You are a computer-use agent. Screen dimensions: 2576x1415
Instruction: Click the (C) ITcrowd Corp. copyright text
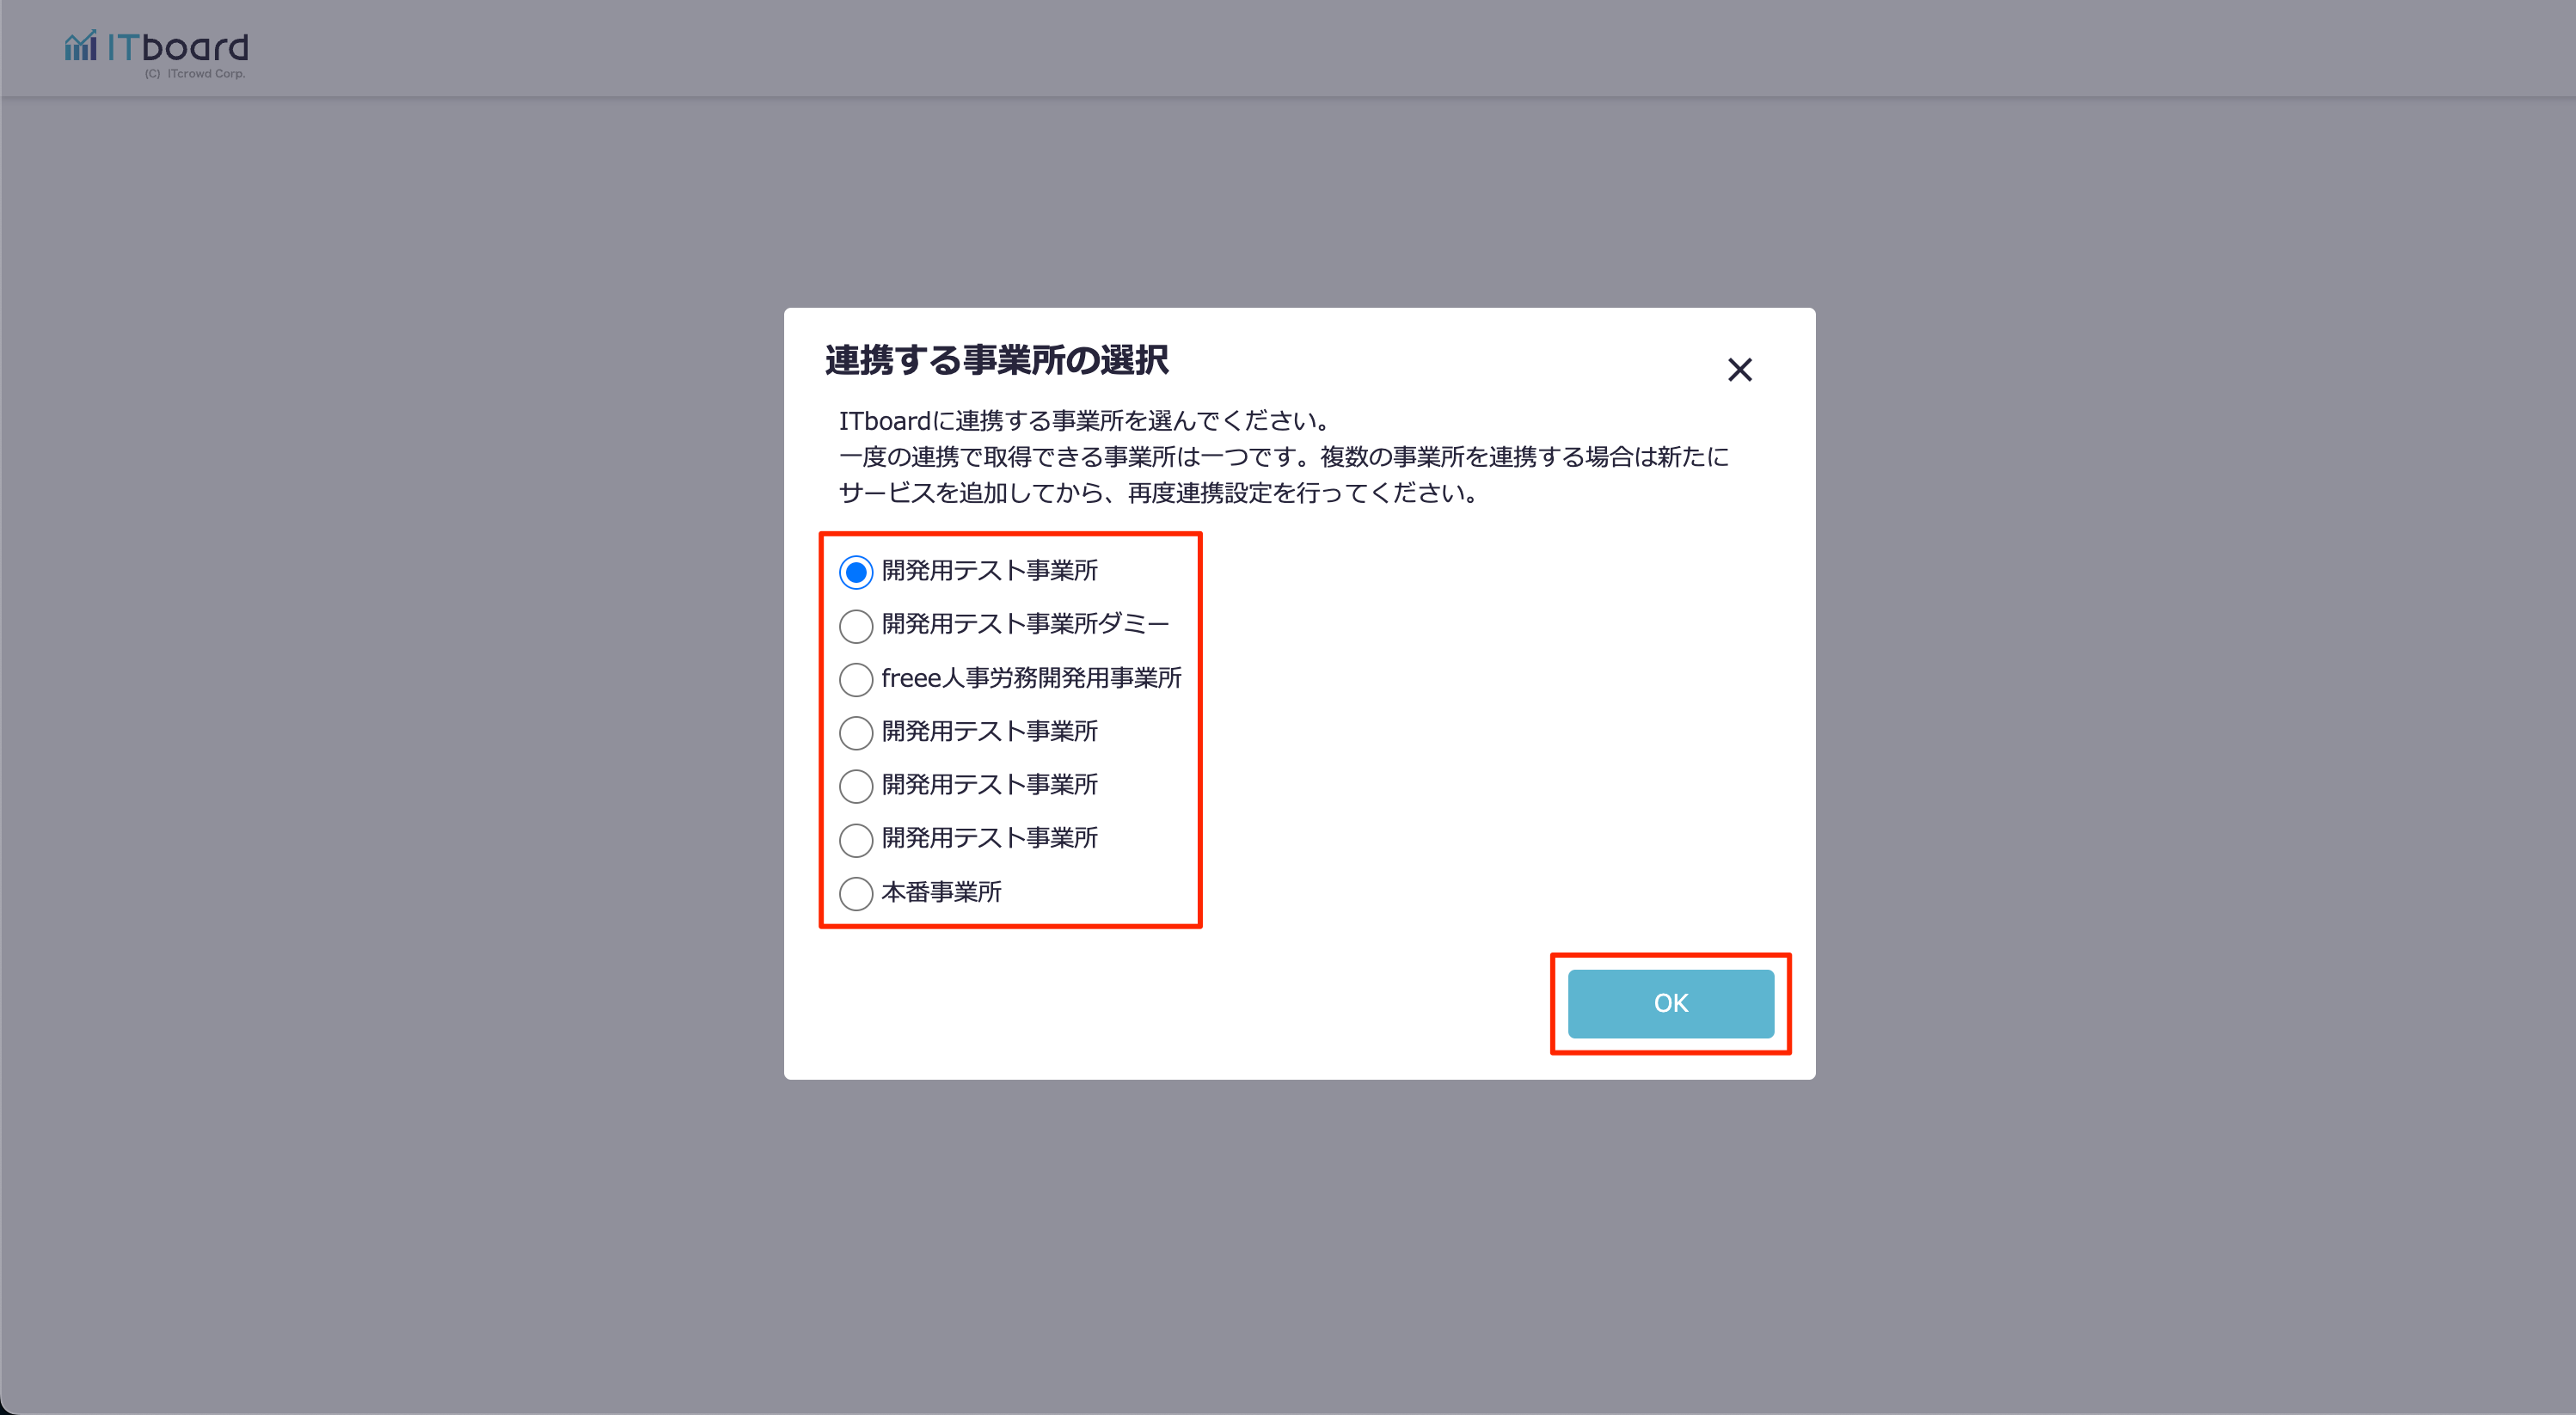pyautogui.click(x=195, y=74)
